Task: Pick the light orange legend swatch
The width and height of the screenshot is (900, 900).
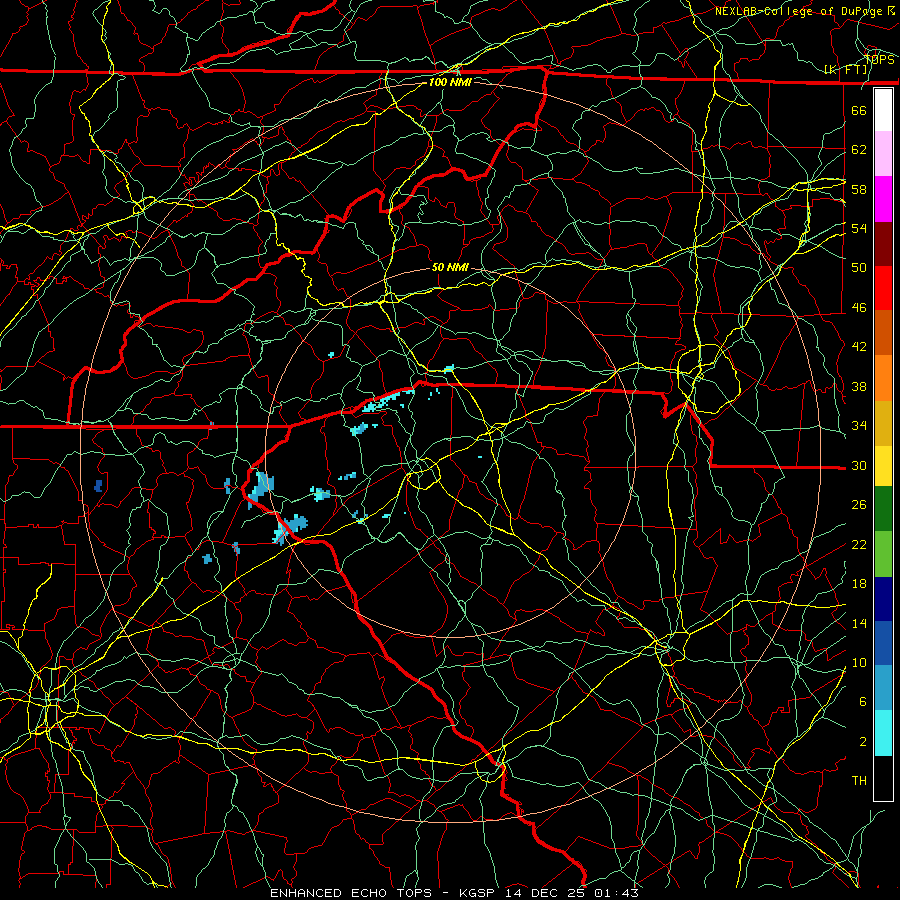Action: click(x=883, y=378)
